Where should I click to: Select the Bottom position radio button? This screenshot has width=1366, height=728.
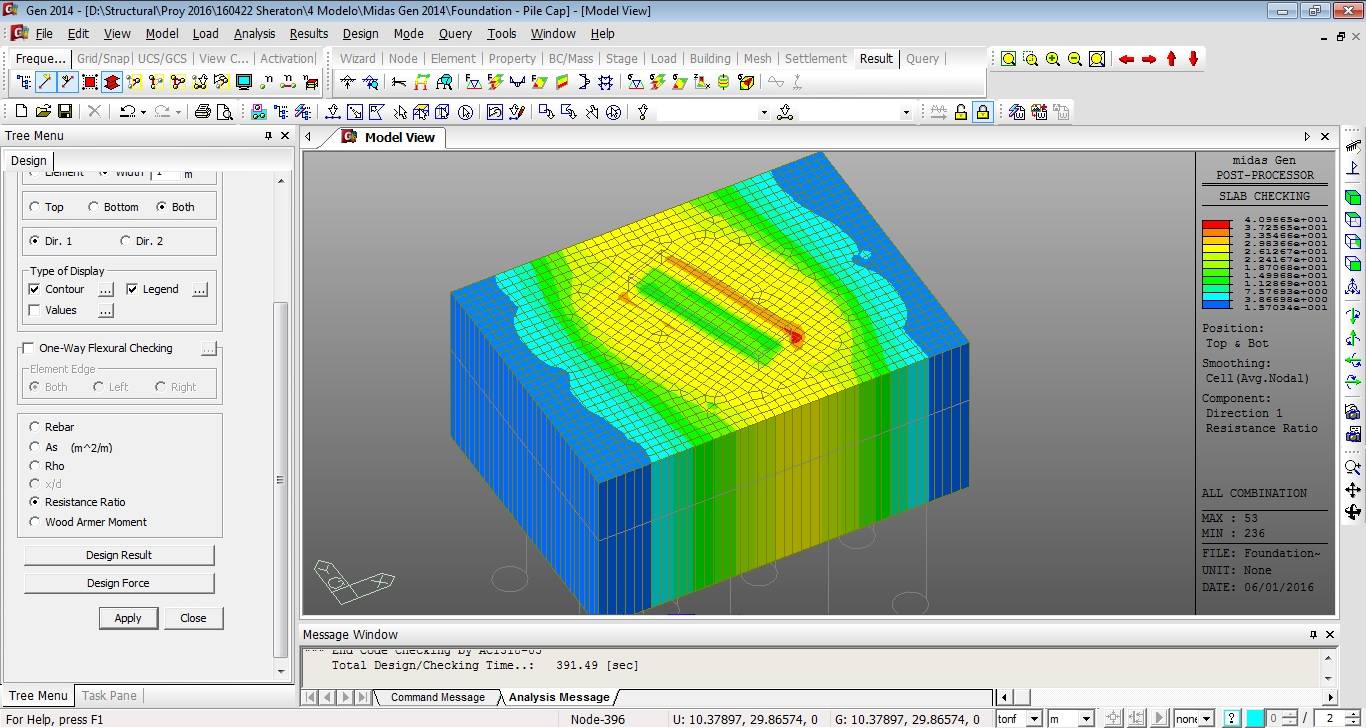(94, 207)
